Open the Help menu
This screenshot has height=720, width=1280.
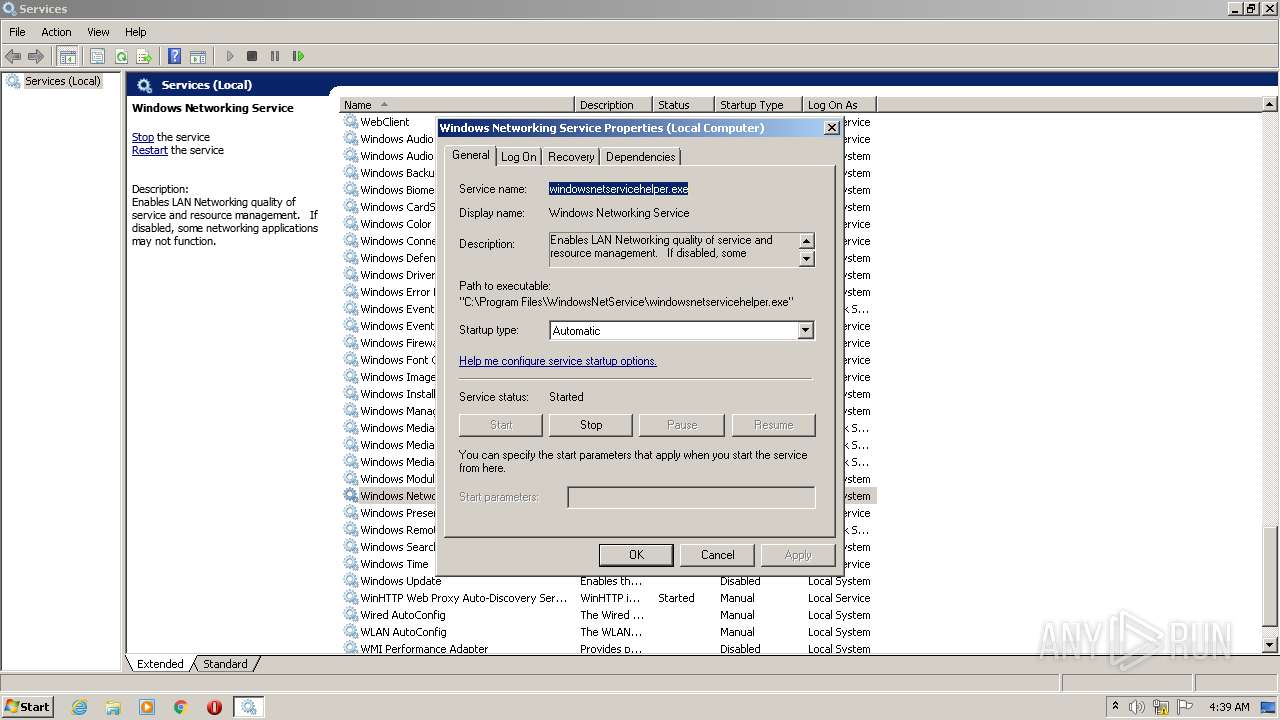tap(136, 32)
